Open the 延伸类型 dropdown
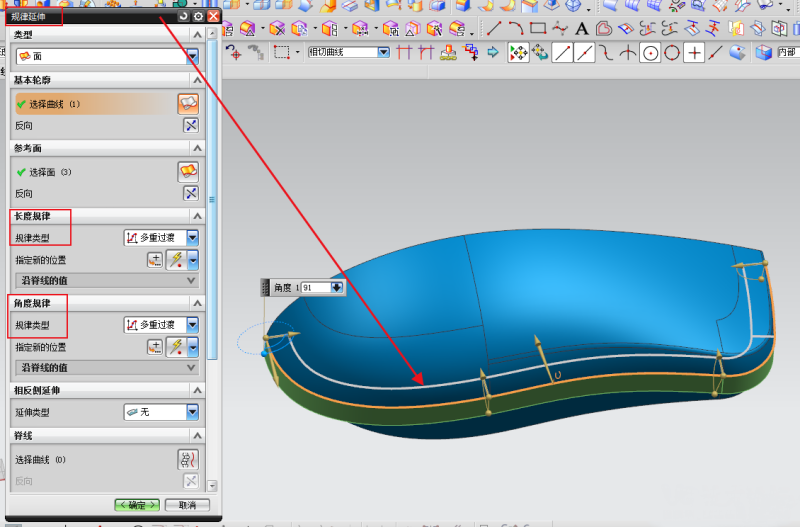 tap(192, 411)
